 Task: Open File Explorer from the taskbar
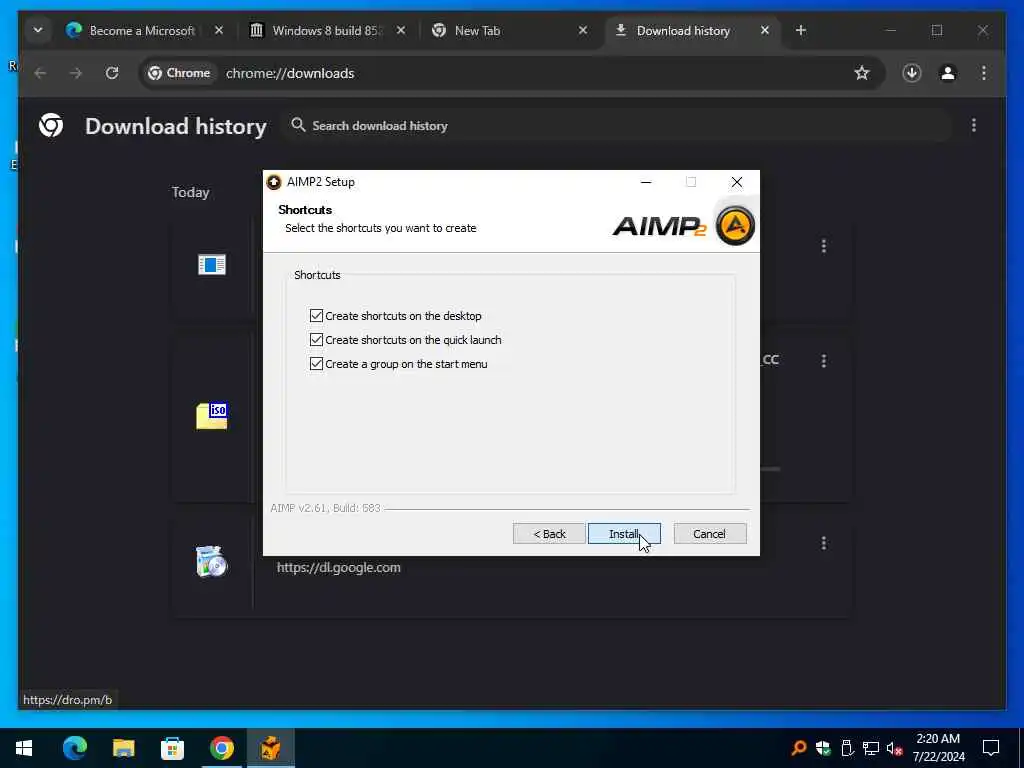tap(123, 748)
